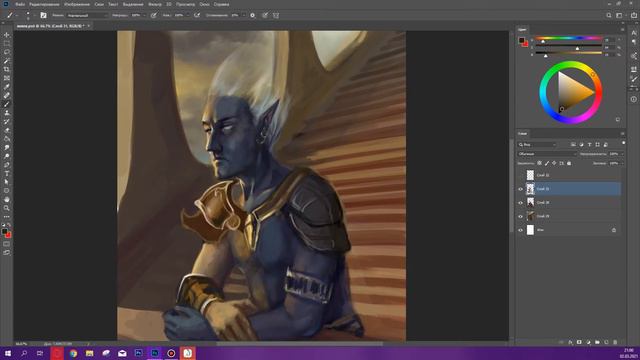Open the Изображение menu
640x360 pixels.
click(77, 4)
